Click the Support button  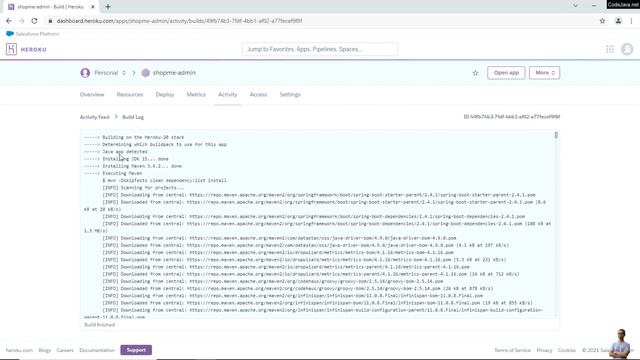coord(136,350)
